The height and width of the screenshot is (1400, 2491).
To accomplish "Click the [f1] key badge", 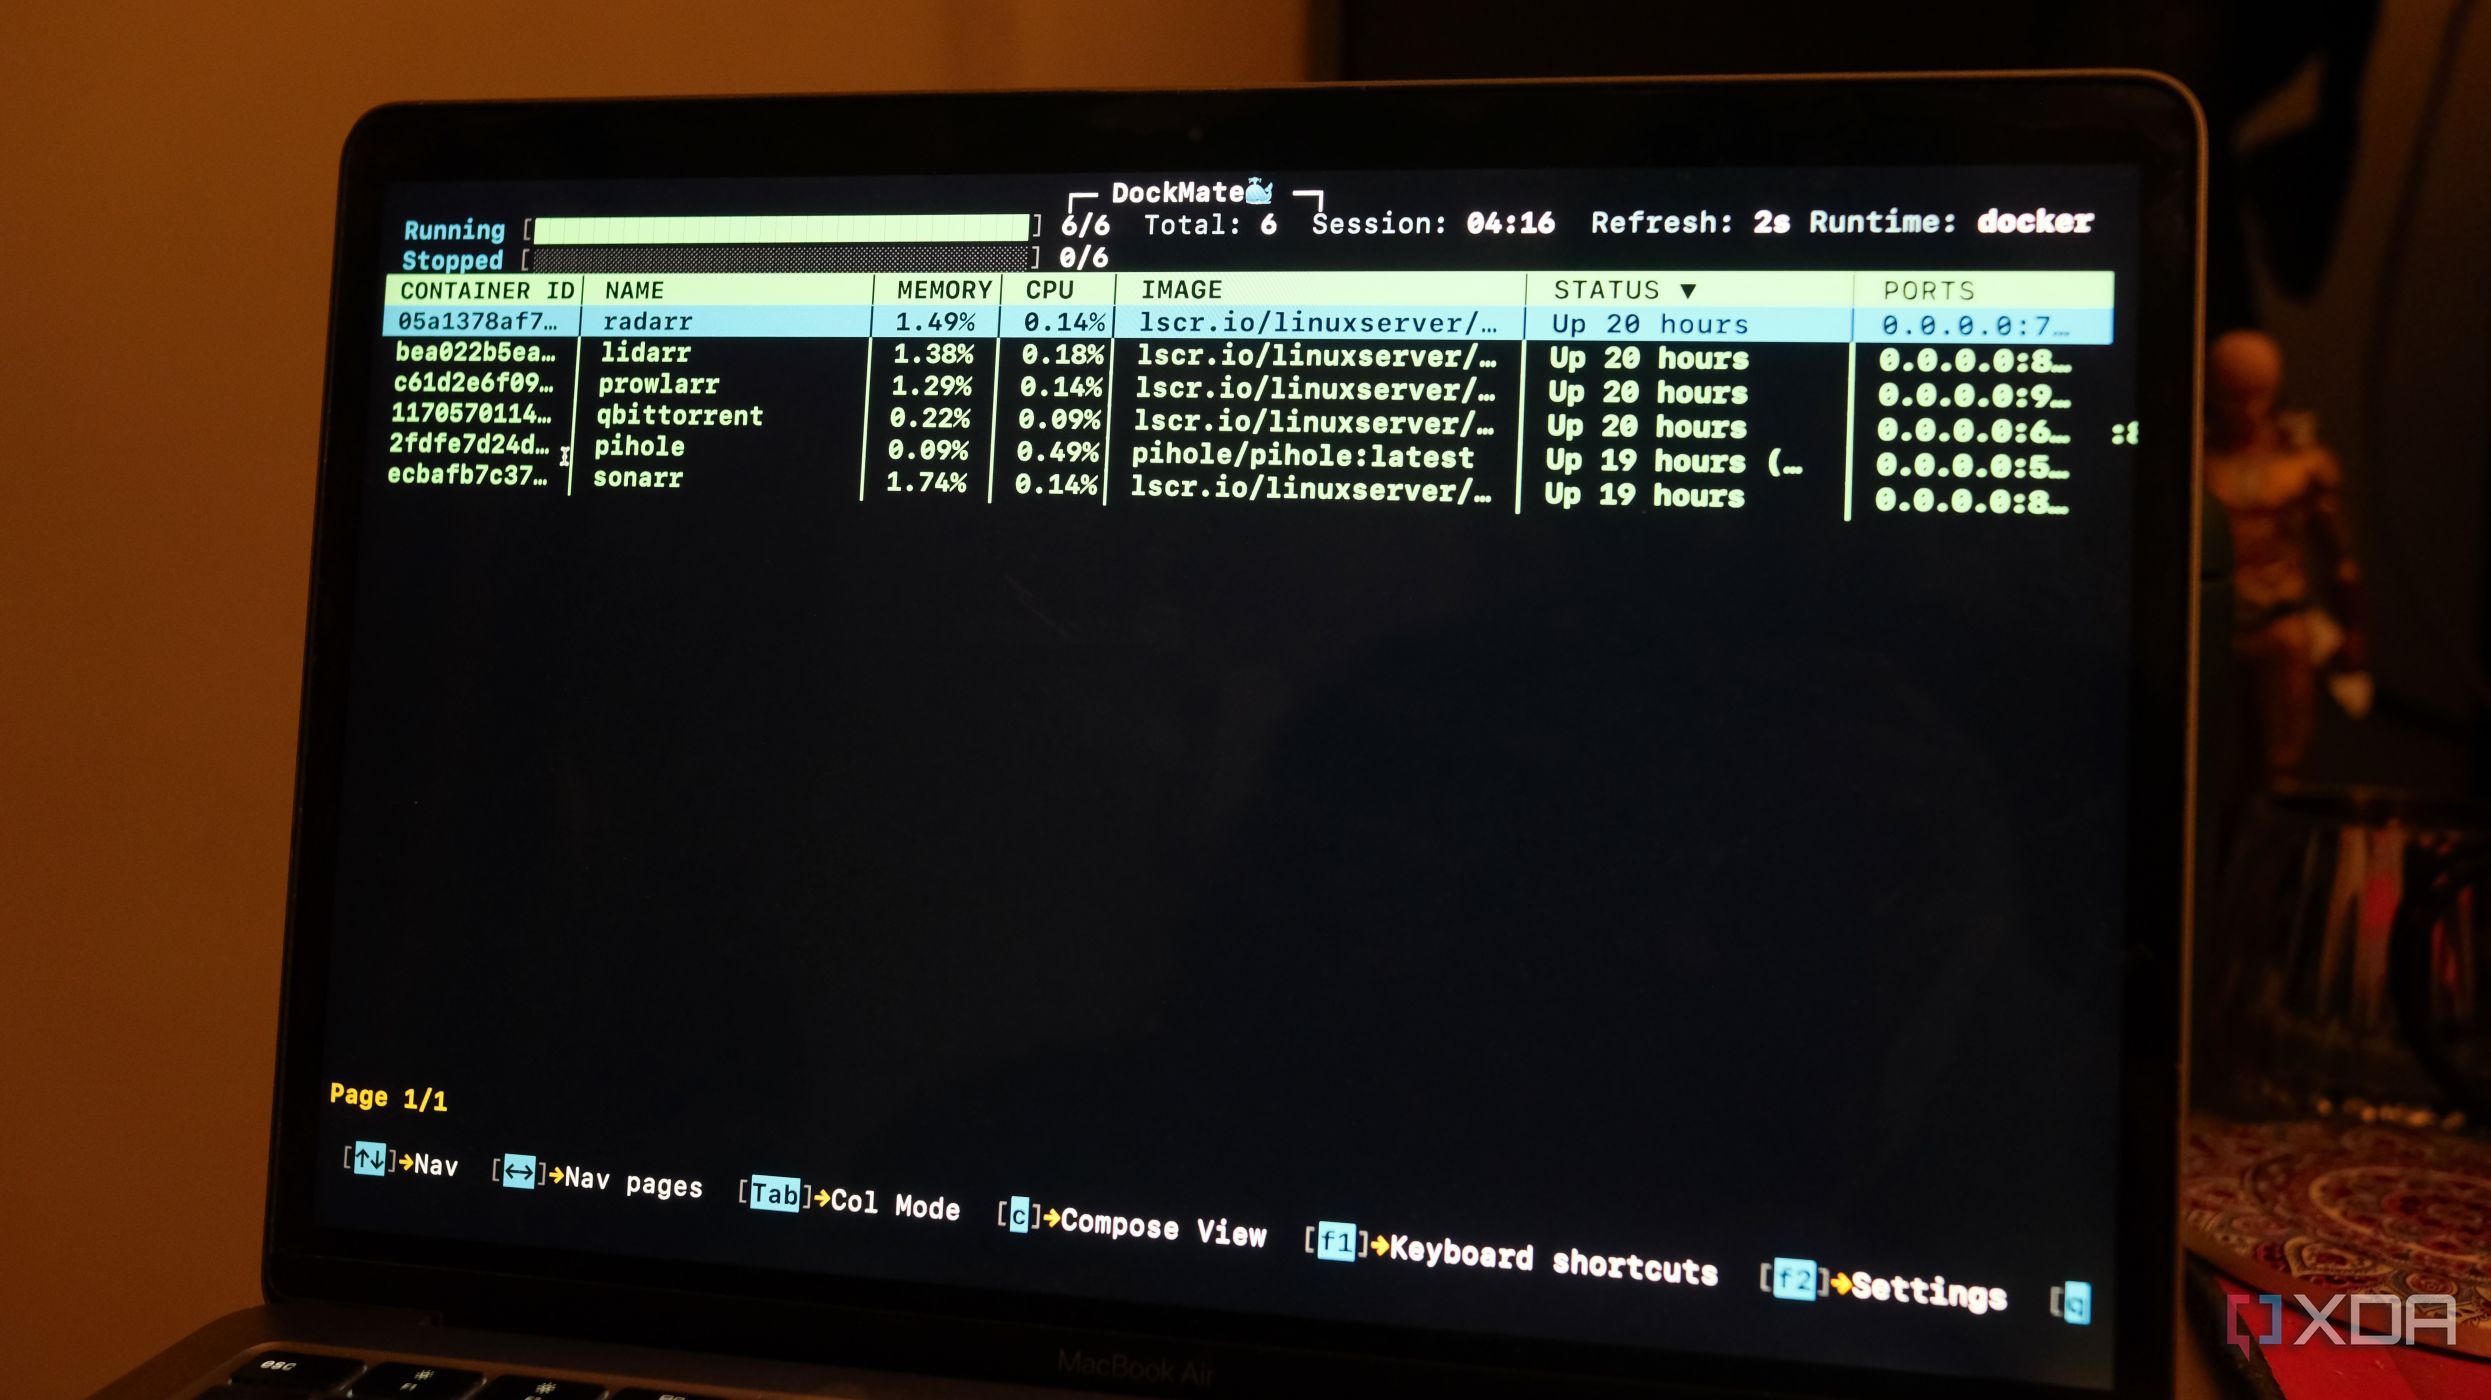I will [x=1338, y=1243].
